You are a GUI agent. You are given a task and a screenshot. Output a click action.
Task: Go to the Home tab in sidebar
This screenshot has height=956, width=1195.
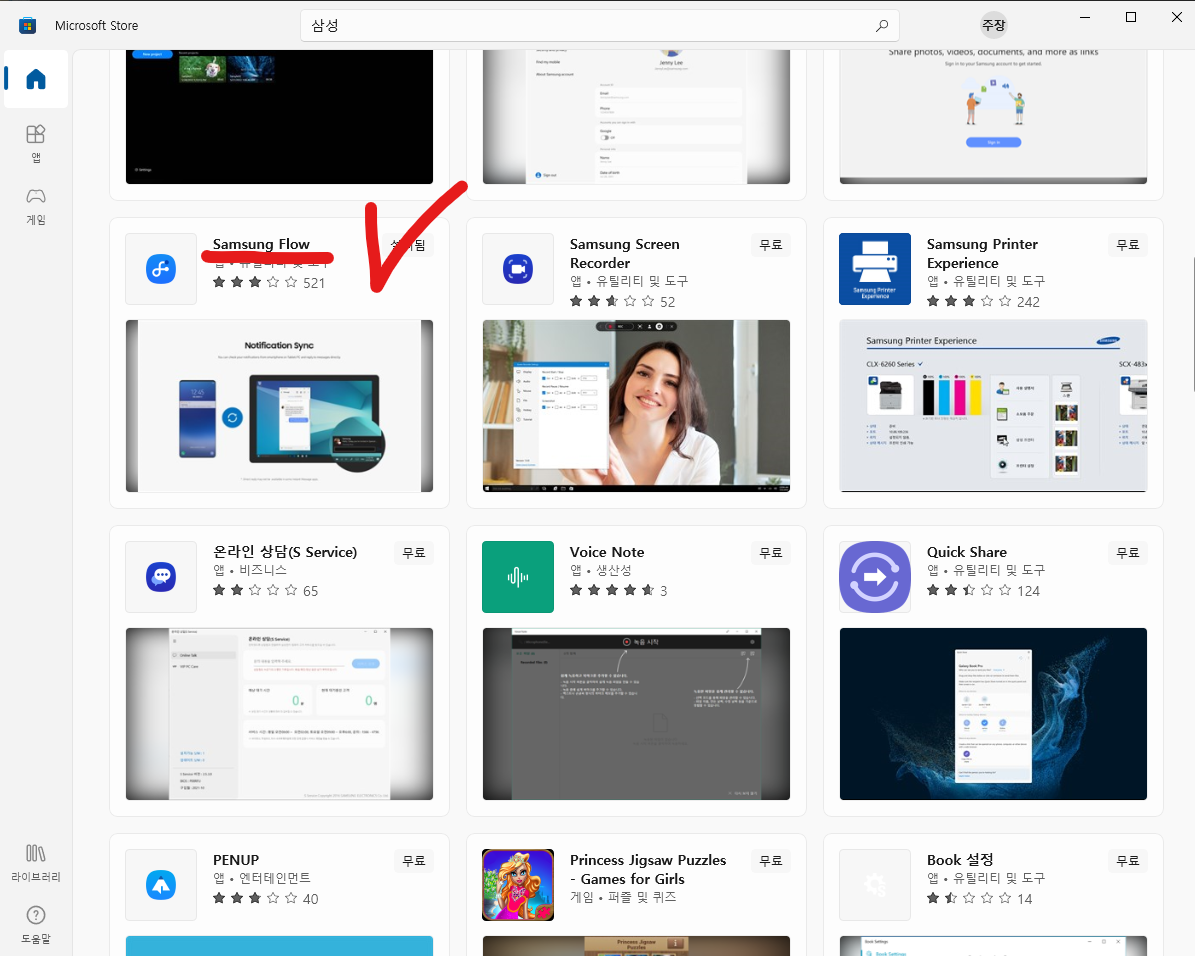click(x=36, y=79)
